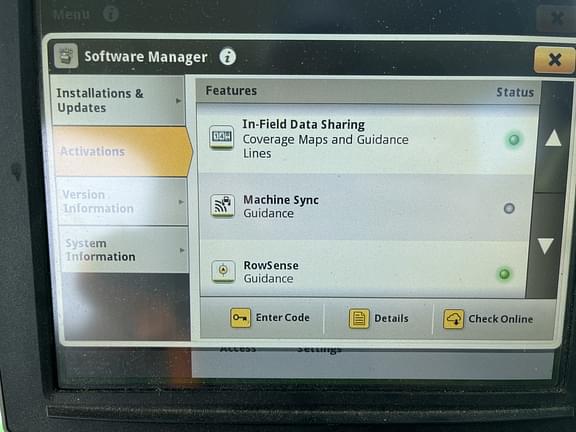Image resolution: width=576 pixels, height=432 pixels.
Task: Select the Machine Sync Guidance row
Action: pos(366,206)
